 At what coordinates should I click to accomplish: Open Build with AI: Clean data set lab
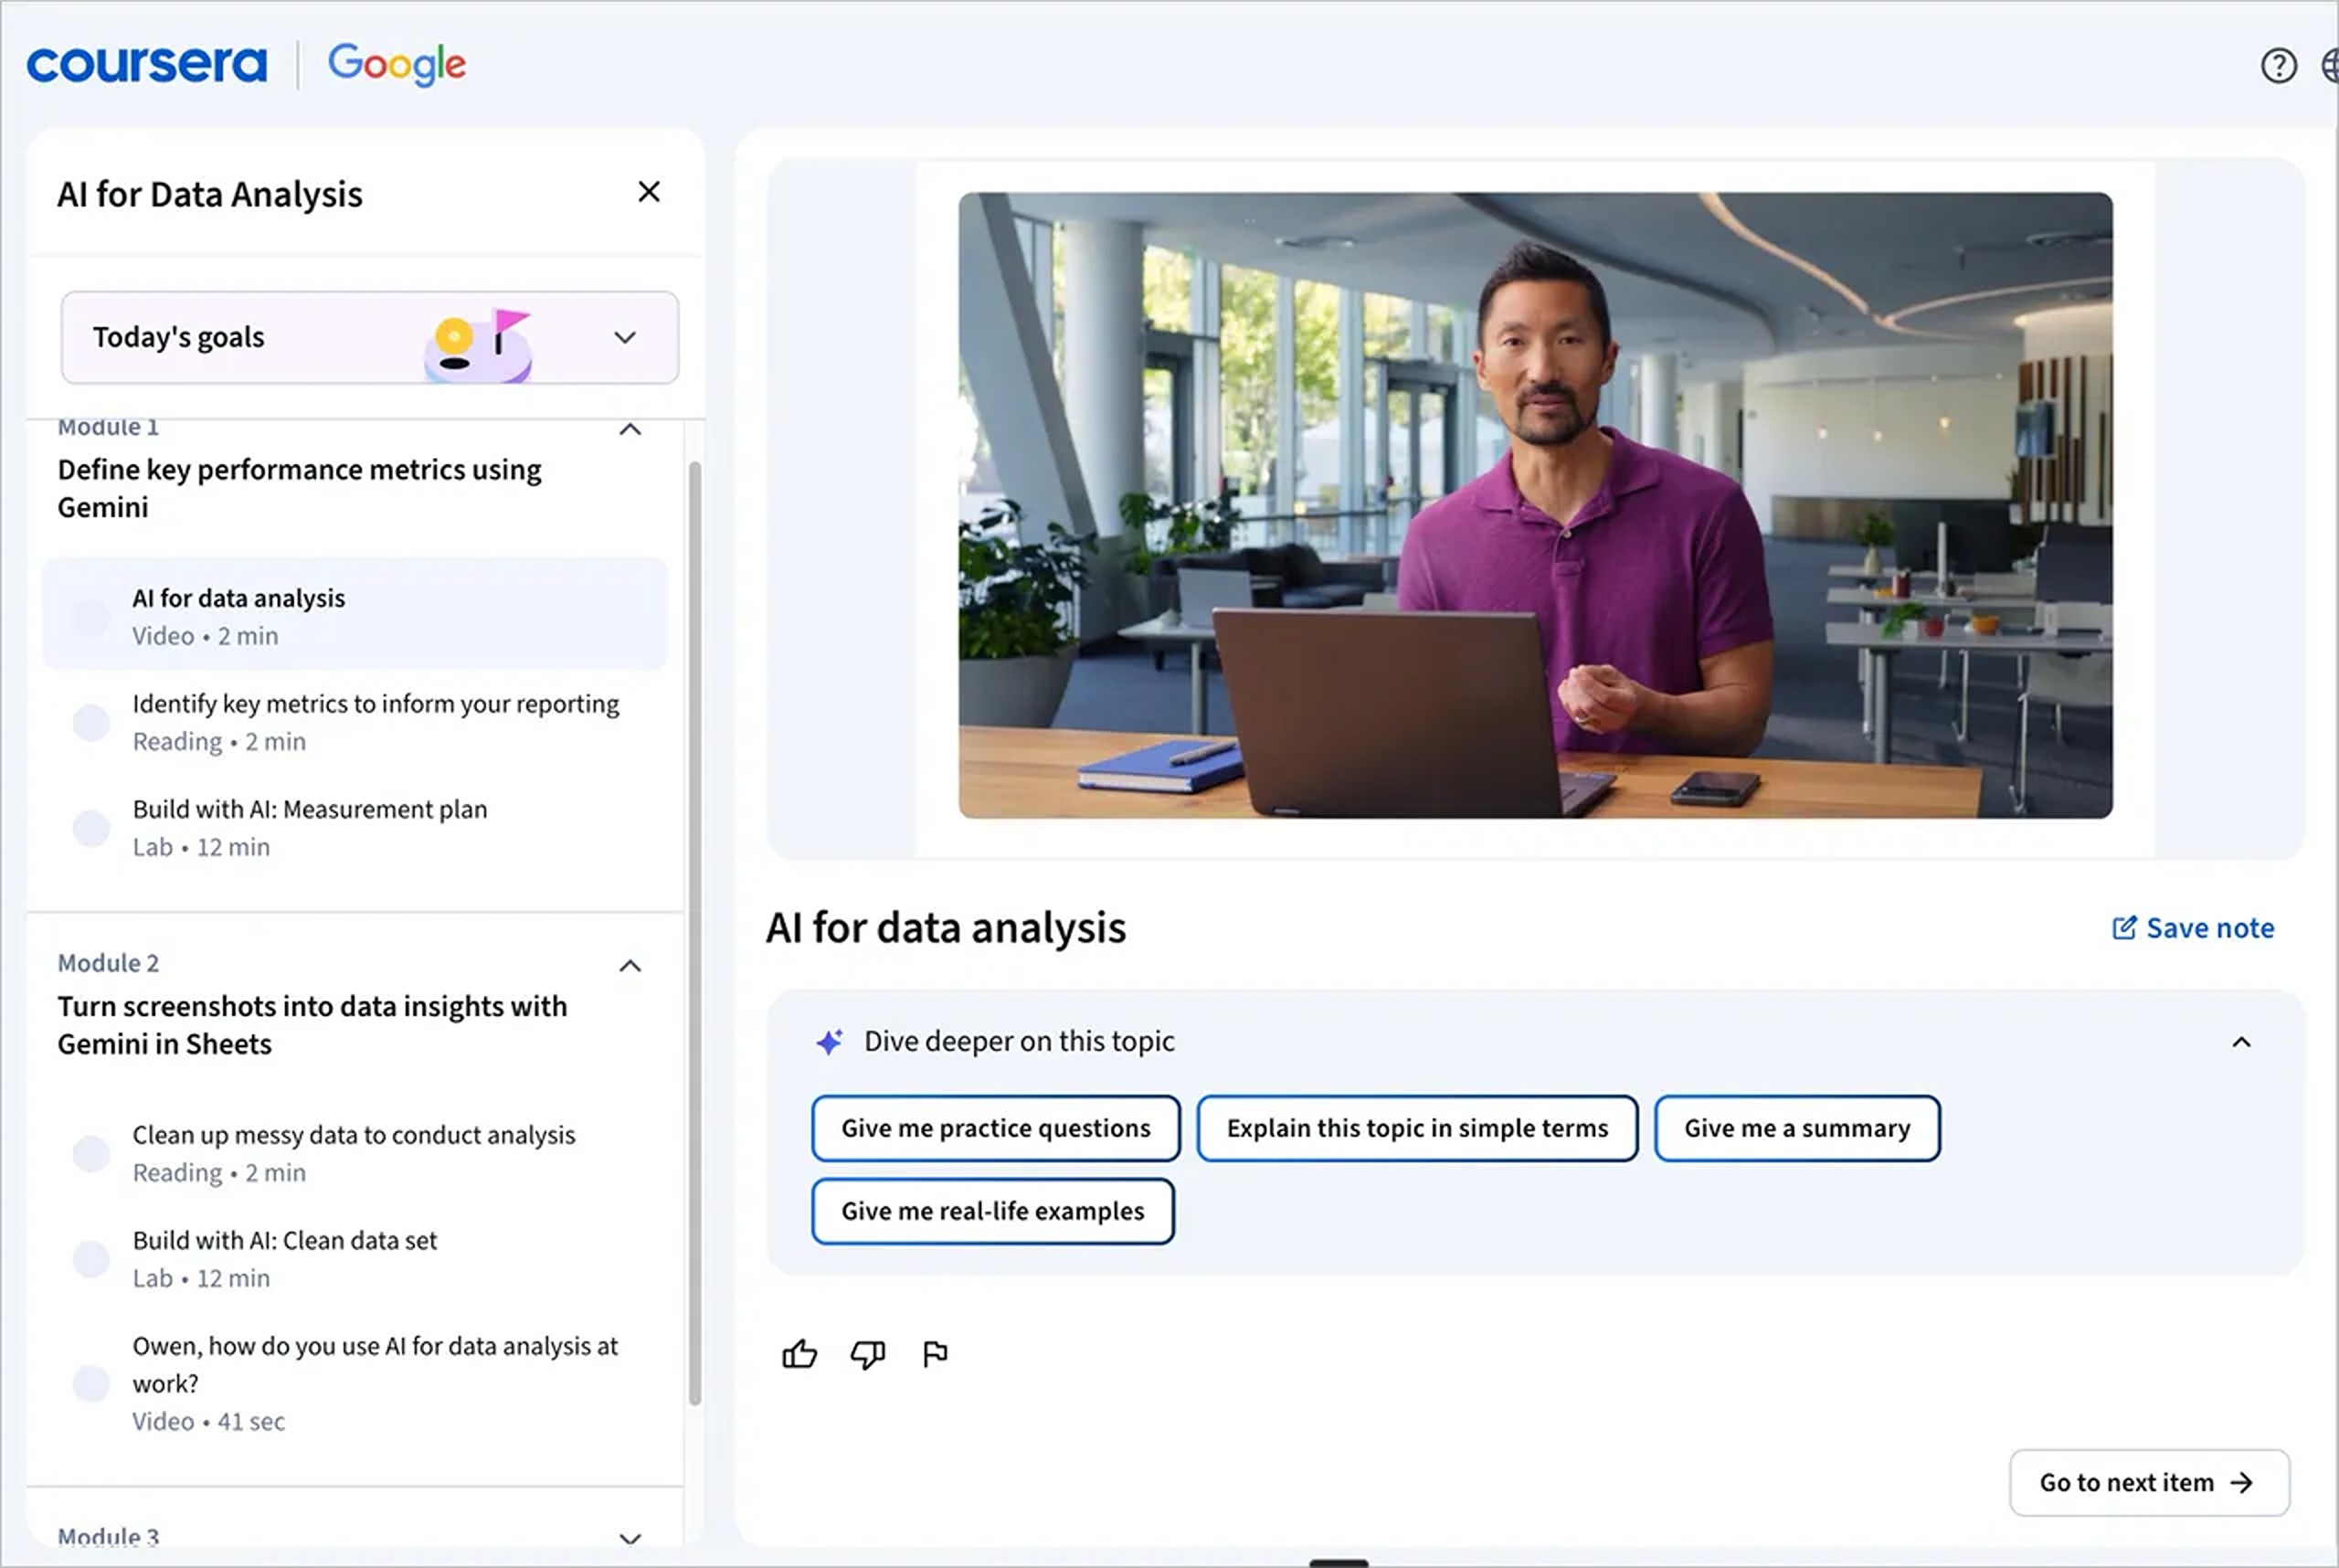(x=355, y=1259)
